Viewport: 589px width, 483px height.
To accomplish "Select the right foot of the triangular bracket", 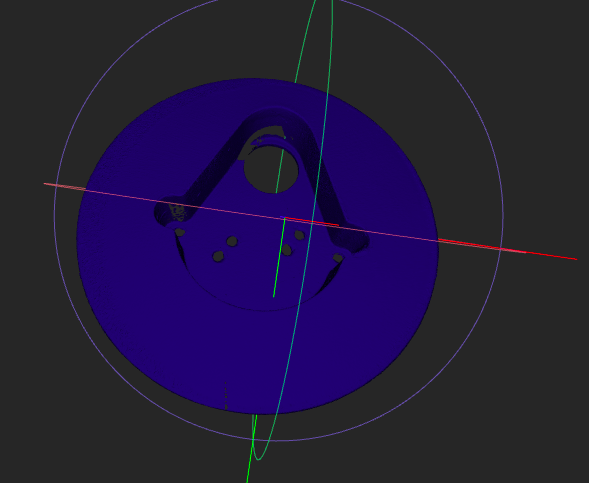I will coord(352,240).
